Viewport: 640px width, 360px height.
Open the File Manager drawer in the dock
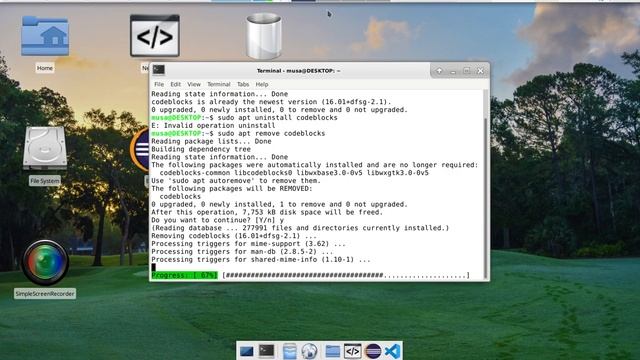(x=289, y=351)
